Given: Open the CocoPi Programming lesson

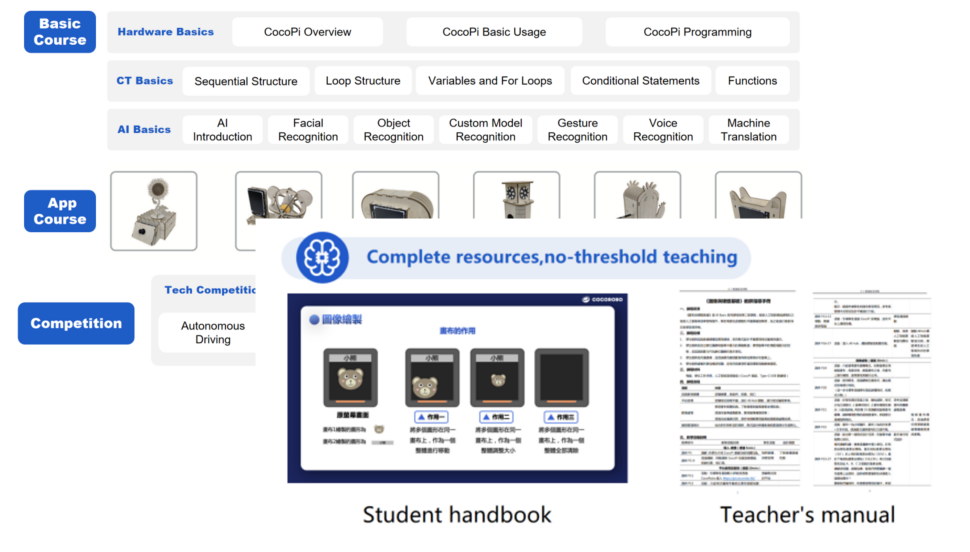Looking at the screenshot, I should [697, 32].
